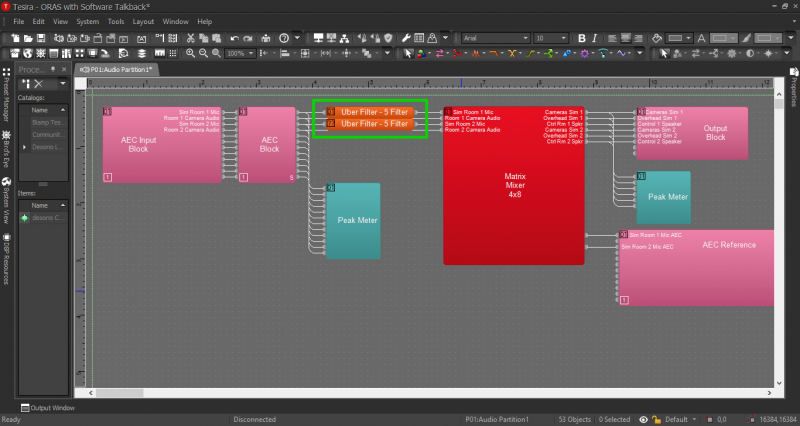Image resolution: width=800 pixels, height=426 pixels.
Task: Click the layers stack toolbar icon
Action: point(141,53)
